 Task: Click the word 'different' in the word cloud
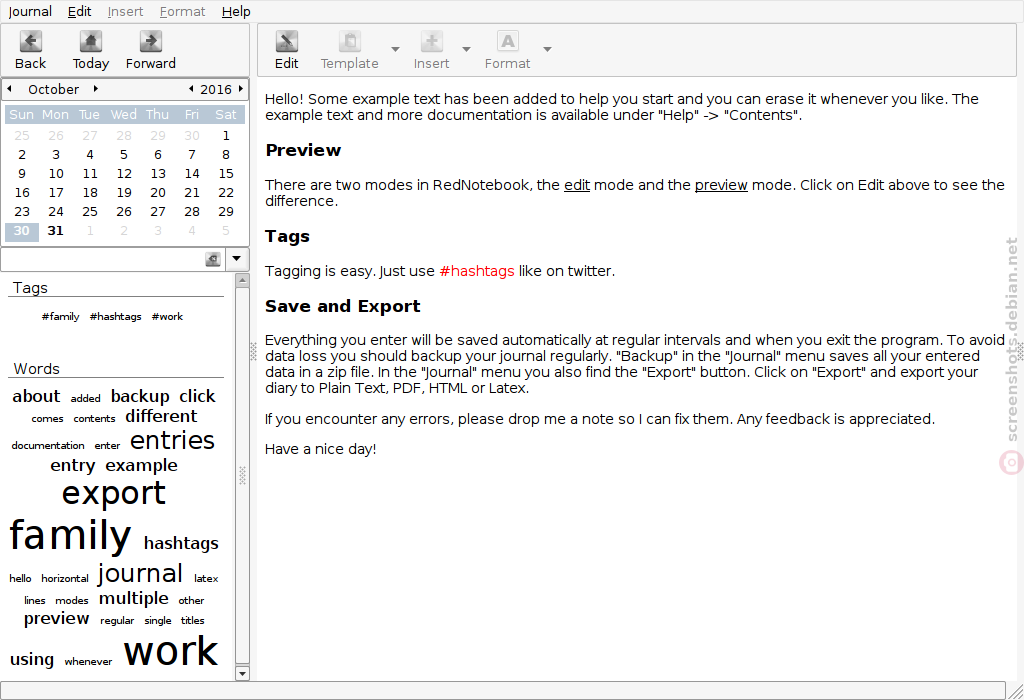[161, 416]
